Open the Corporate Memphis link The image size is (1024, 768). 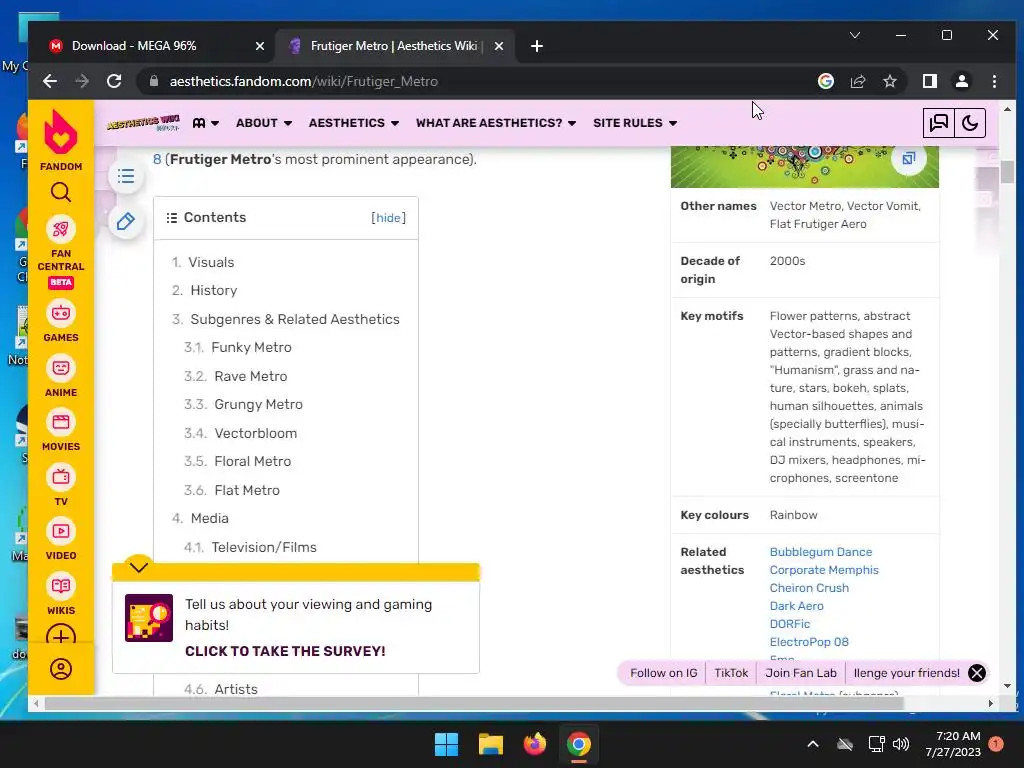tap(824, 570)
